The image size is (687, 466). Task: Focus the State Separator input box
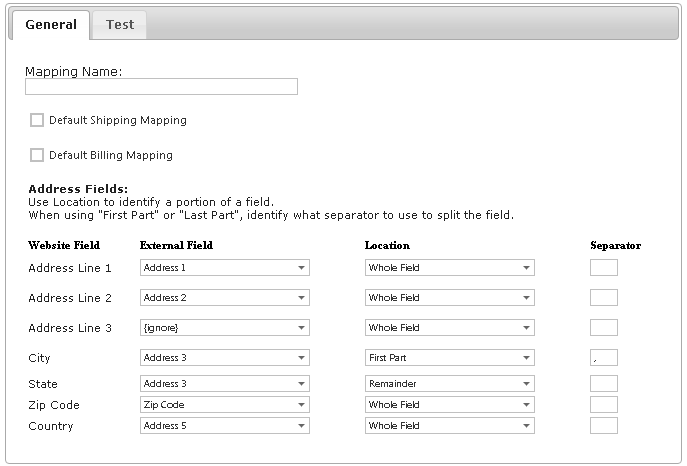pos(604,384)
